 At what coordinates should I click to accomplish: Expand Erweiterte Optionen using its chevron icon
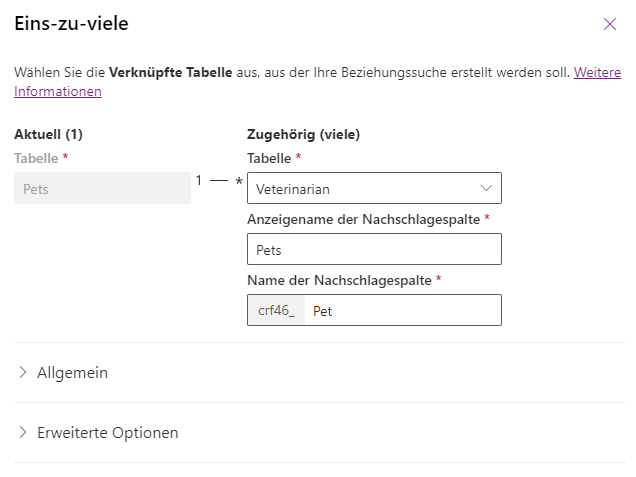23,432
